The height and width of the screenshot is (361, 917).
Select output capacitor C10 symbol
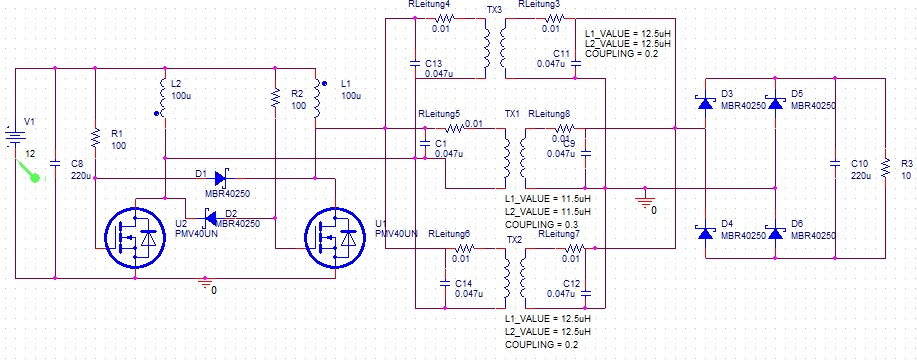[836, 164]
